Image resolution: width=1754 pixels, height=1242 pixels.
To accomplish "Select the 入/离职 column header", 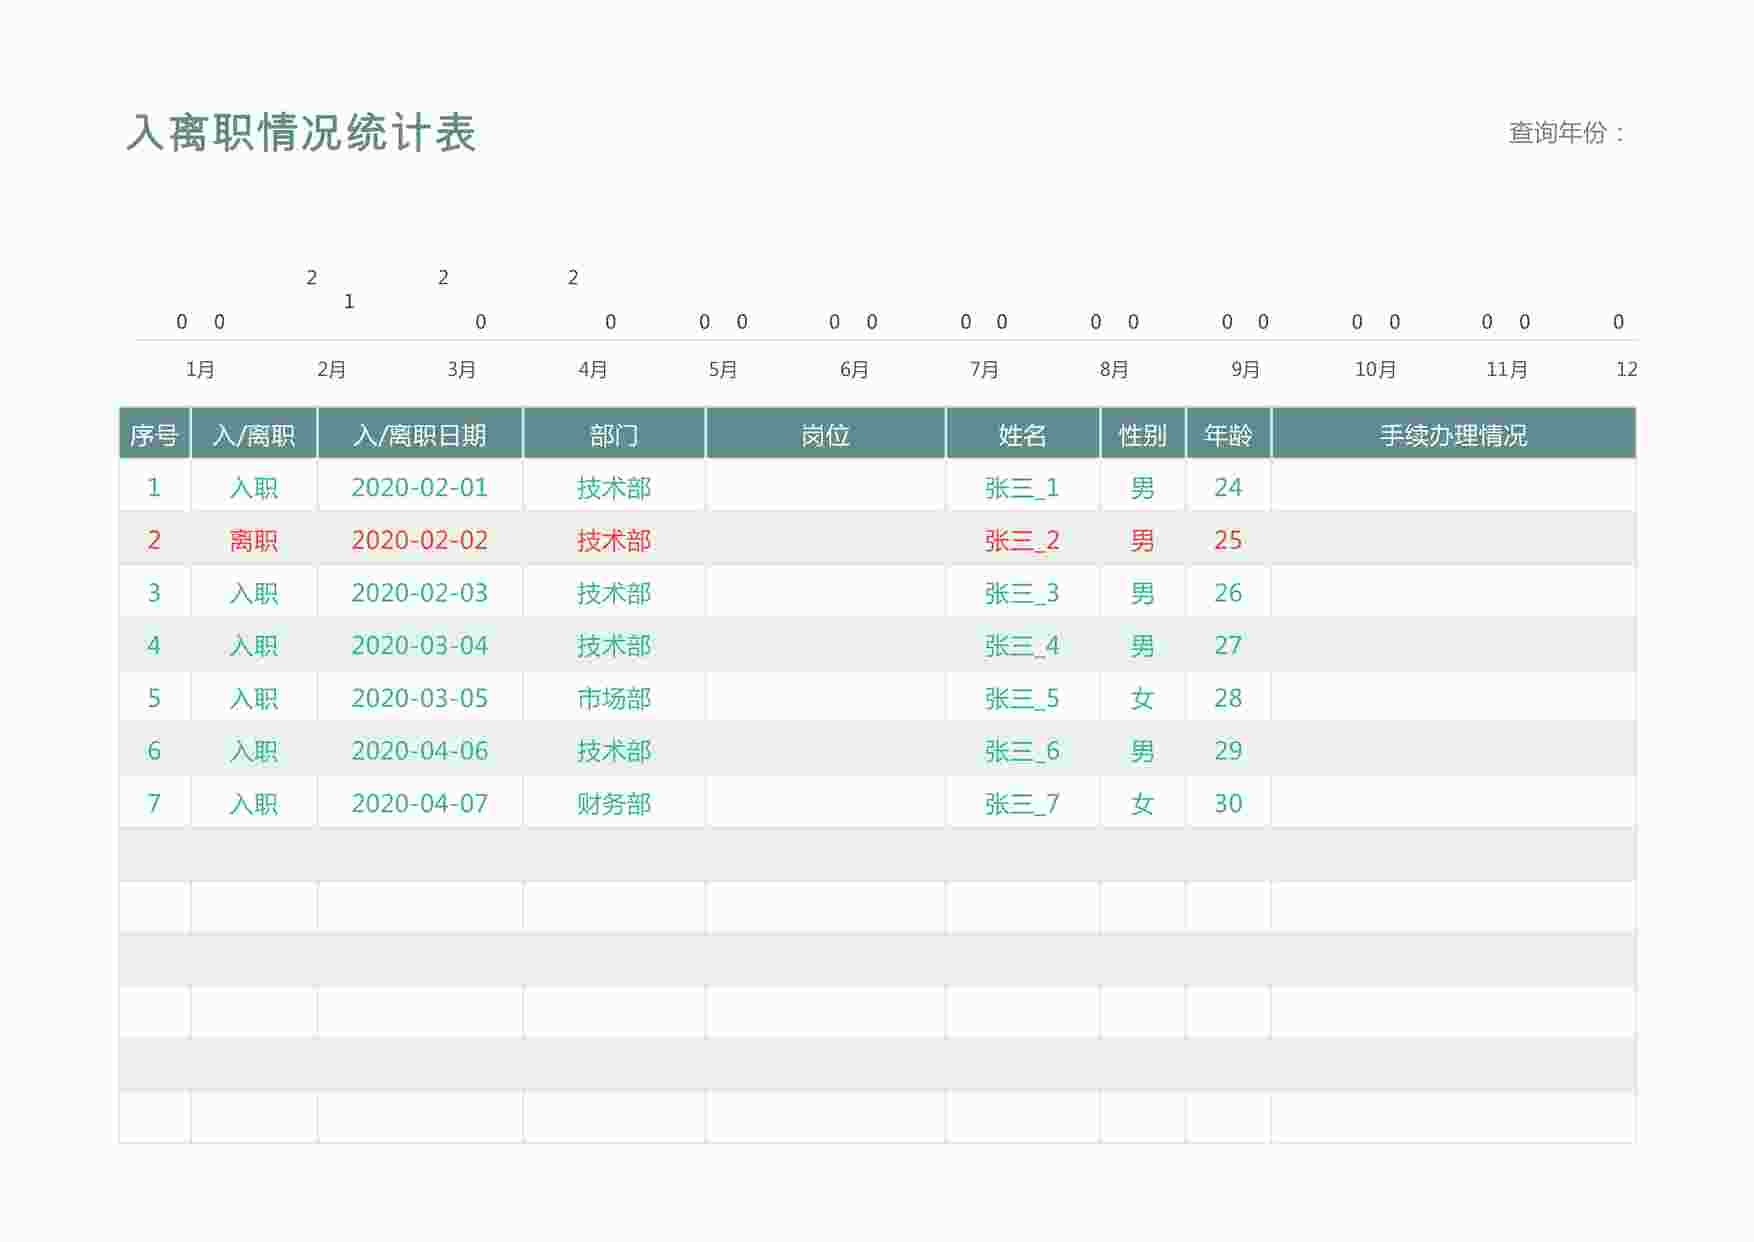I will point(254,435).
